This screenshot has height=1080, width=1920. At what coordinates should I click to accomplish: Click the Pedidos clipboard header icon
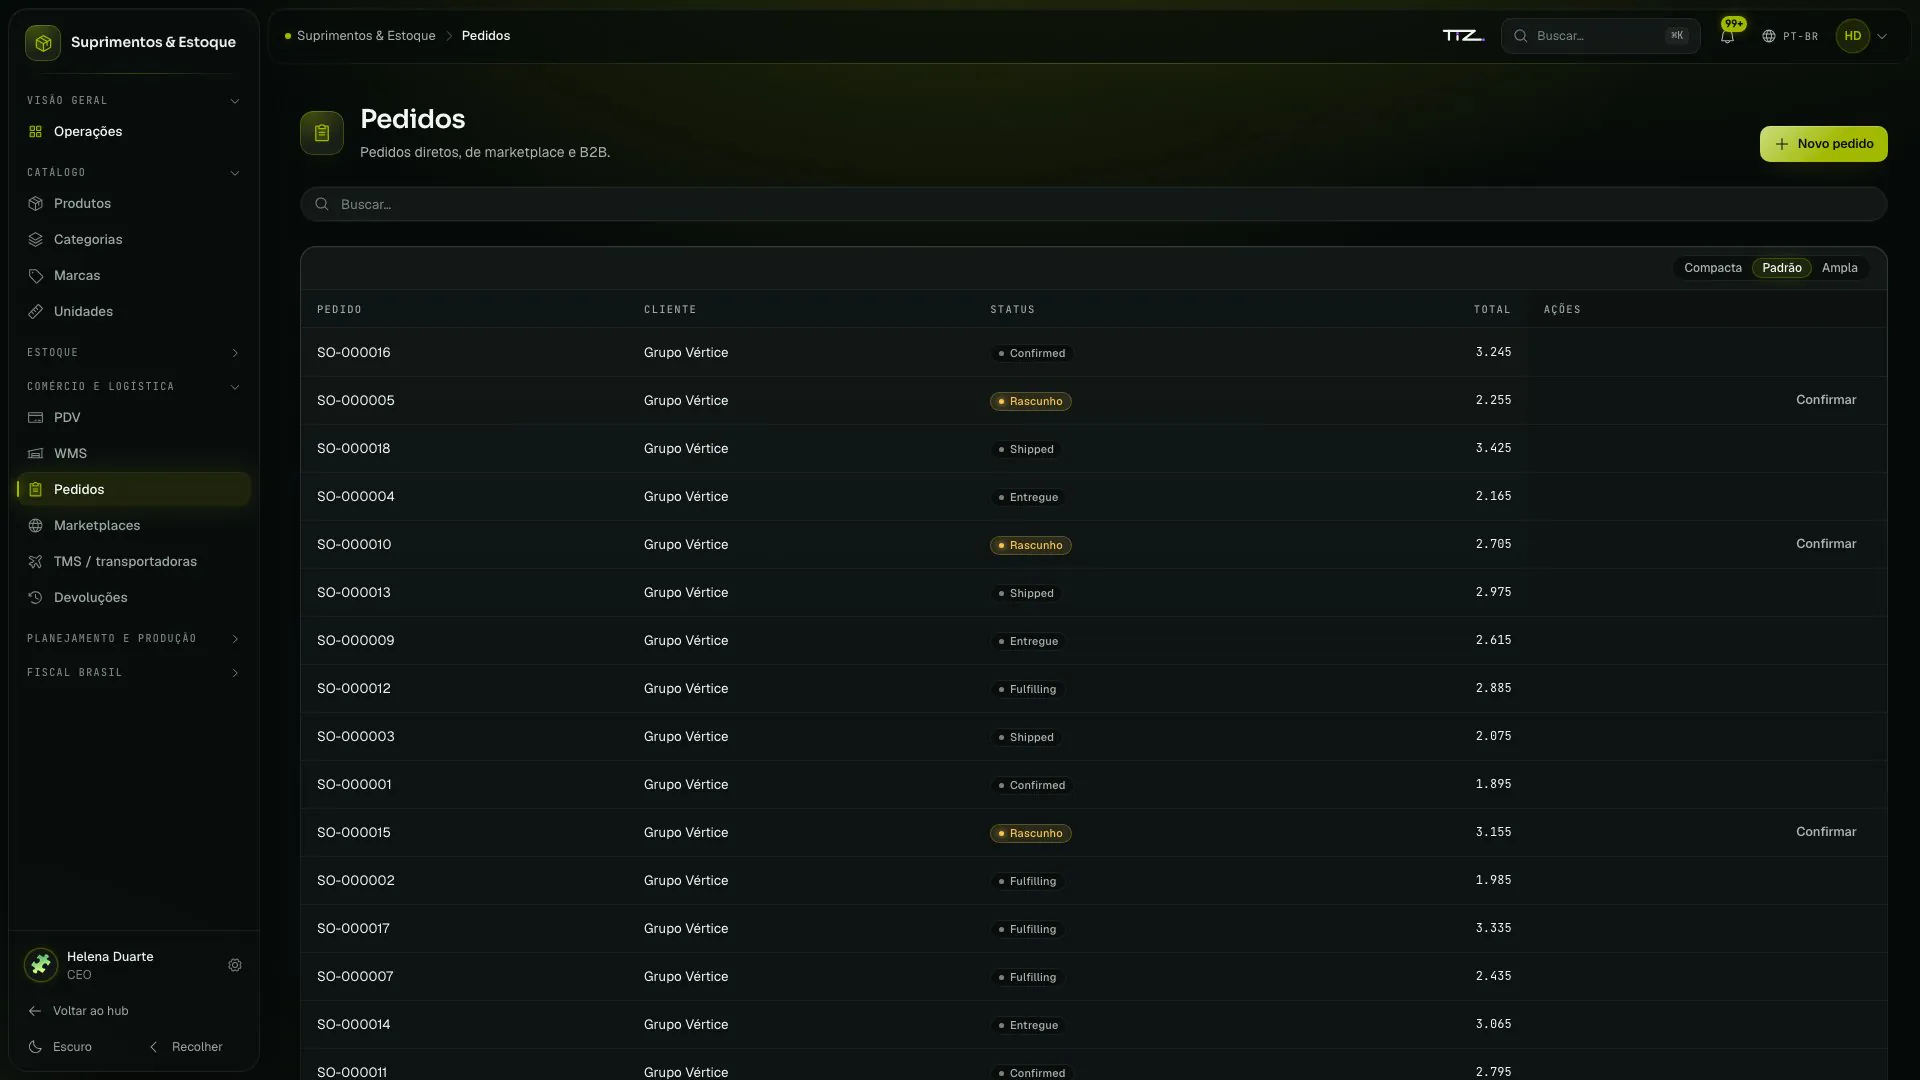(x=322, y=133)
